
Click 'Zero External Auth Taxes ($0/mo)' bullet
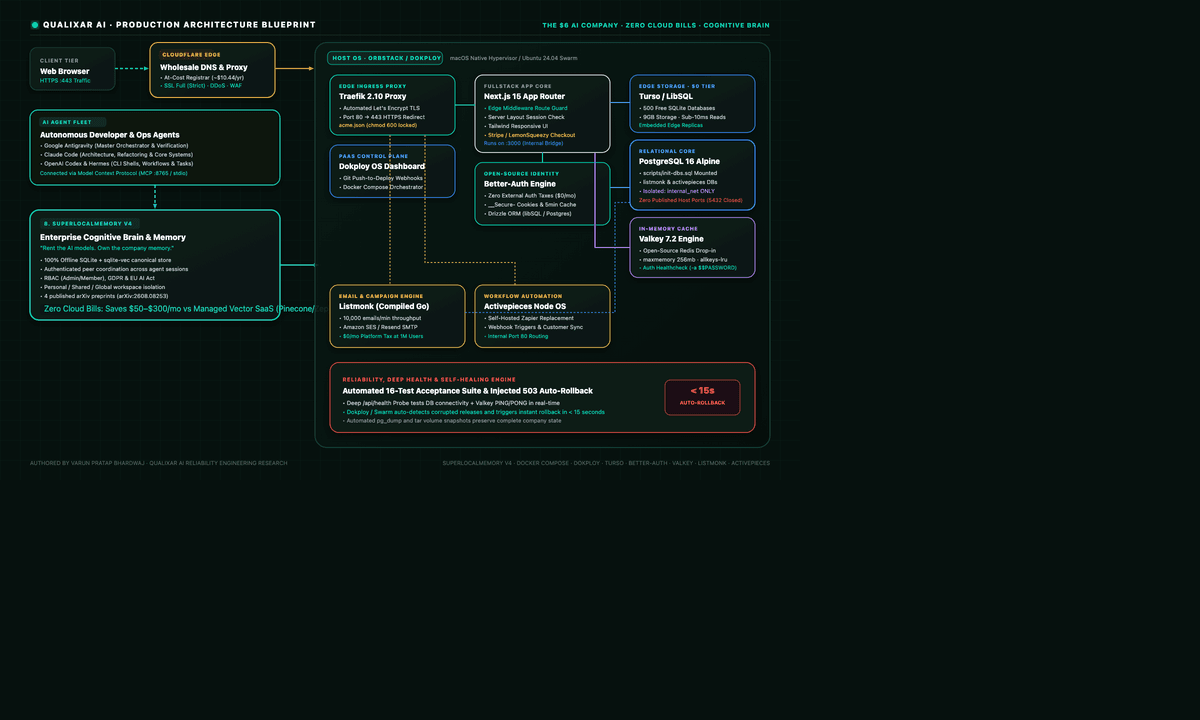click(530, 195)
